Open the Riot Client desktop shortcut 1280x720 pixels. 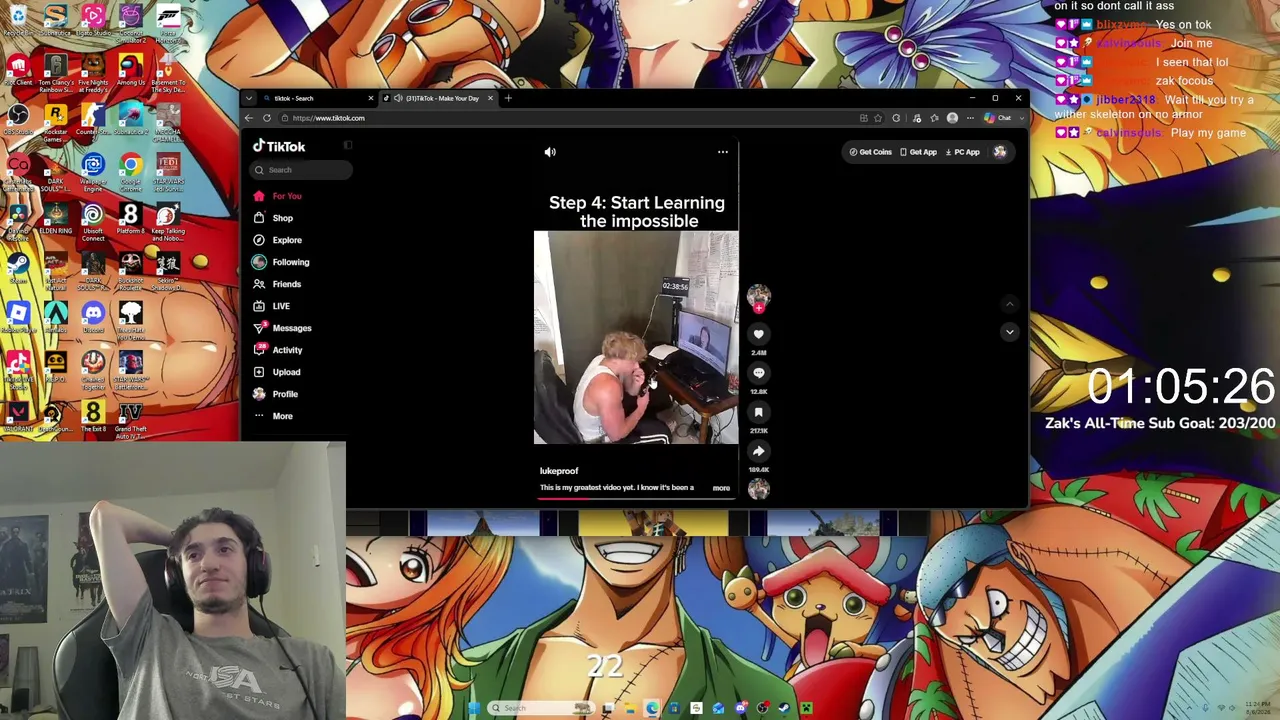point(18,70)
